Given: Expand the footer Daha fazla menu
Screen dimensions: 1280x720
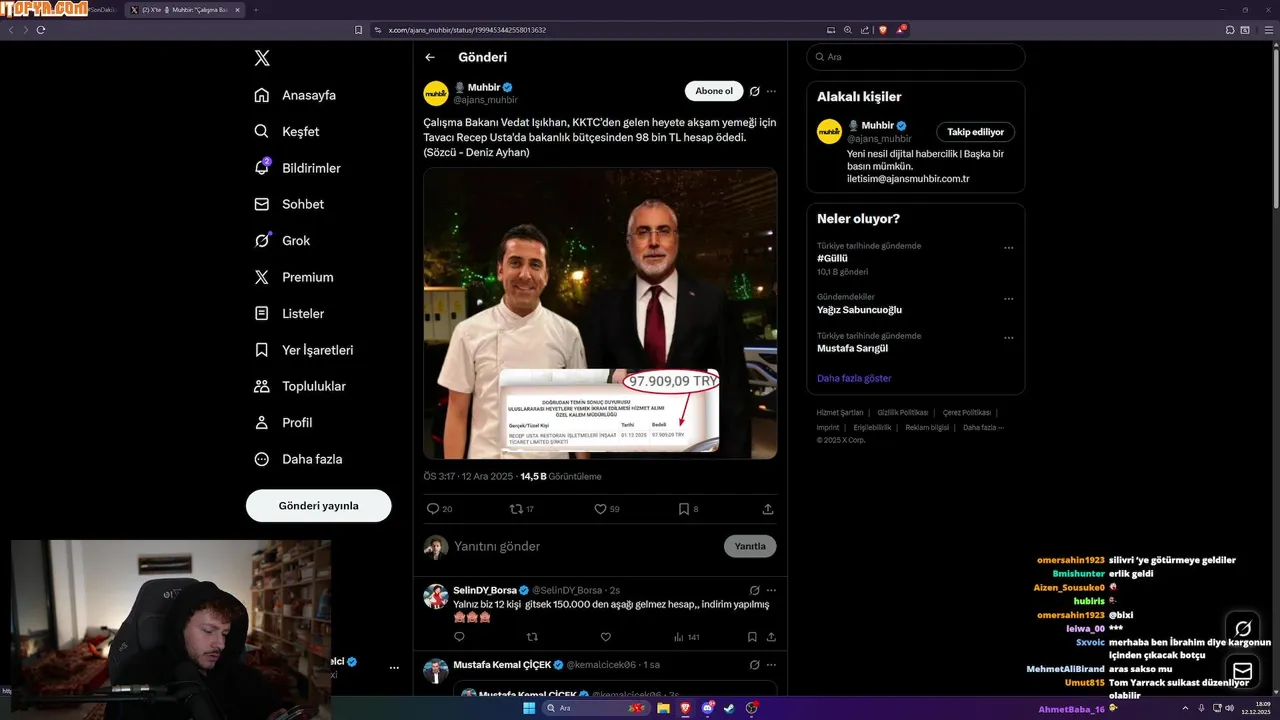Looking at the screenshot, I should click(983, 427).
